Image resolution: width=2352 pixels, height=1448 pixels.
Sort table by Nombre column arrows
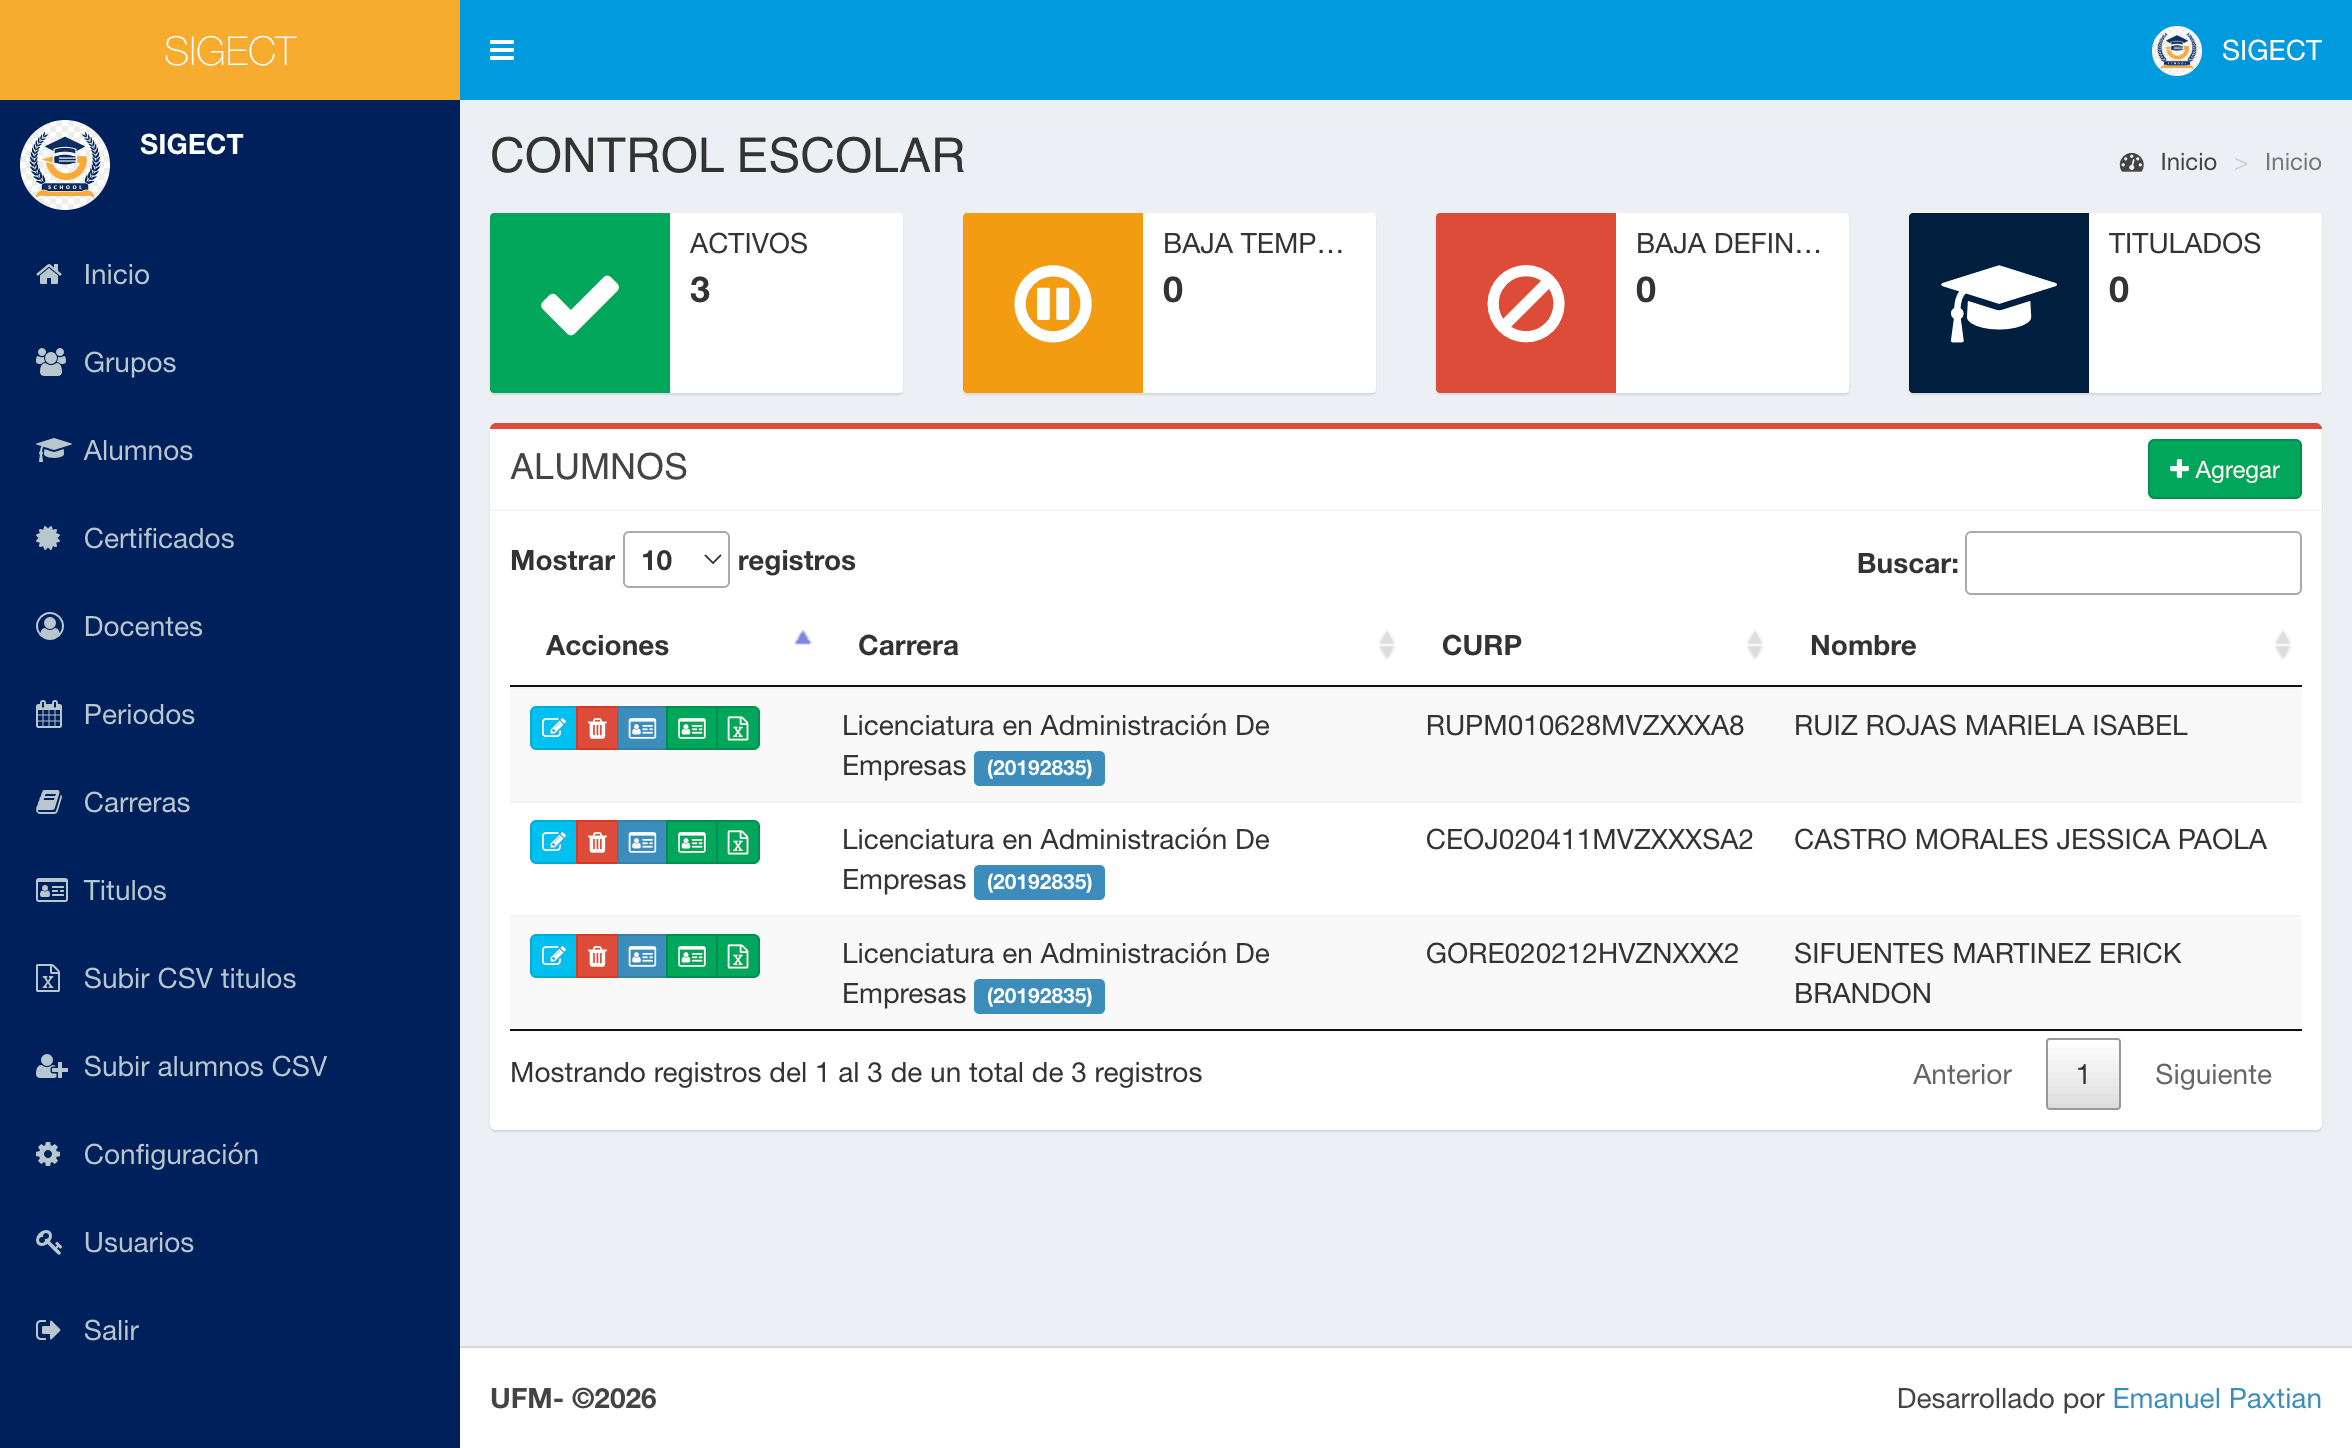pos(2282,645)
